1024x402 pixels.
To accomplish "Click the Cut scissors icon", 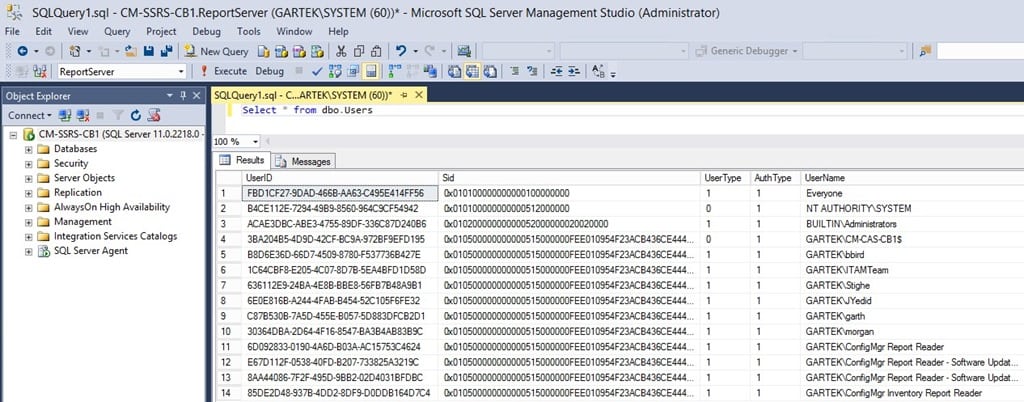I will point(342,51).
